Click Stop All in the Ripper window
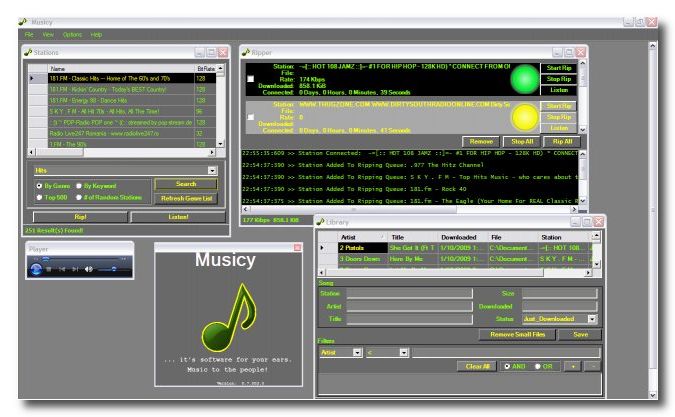675x417 pixels. tap(522, 142)
